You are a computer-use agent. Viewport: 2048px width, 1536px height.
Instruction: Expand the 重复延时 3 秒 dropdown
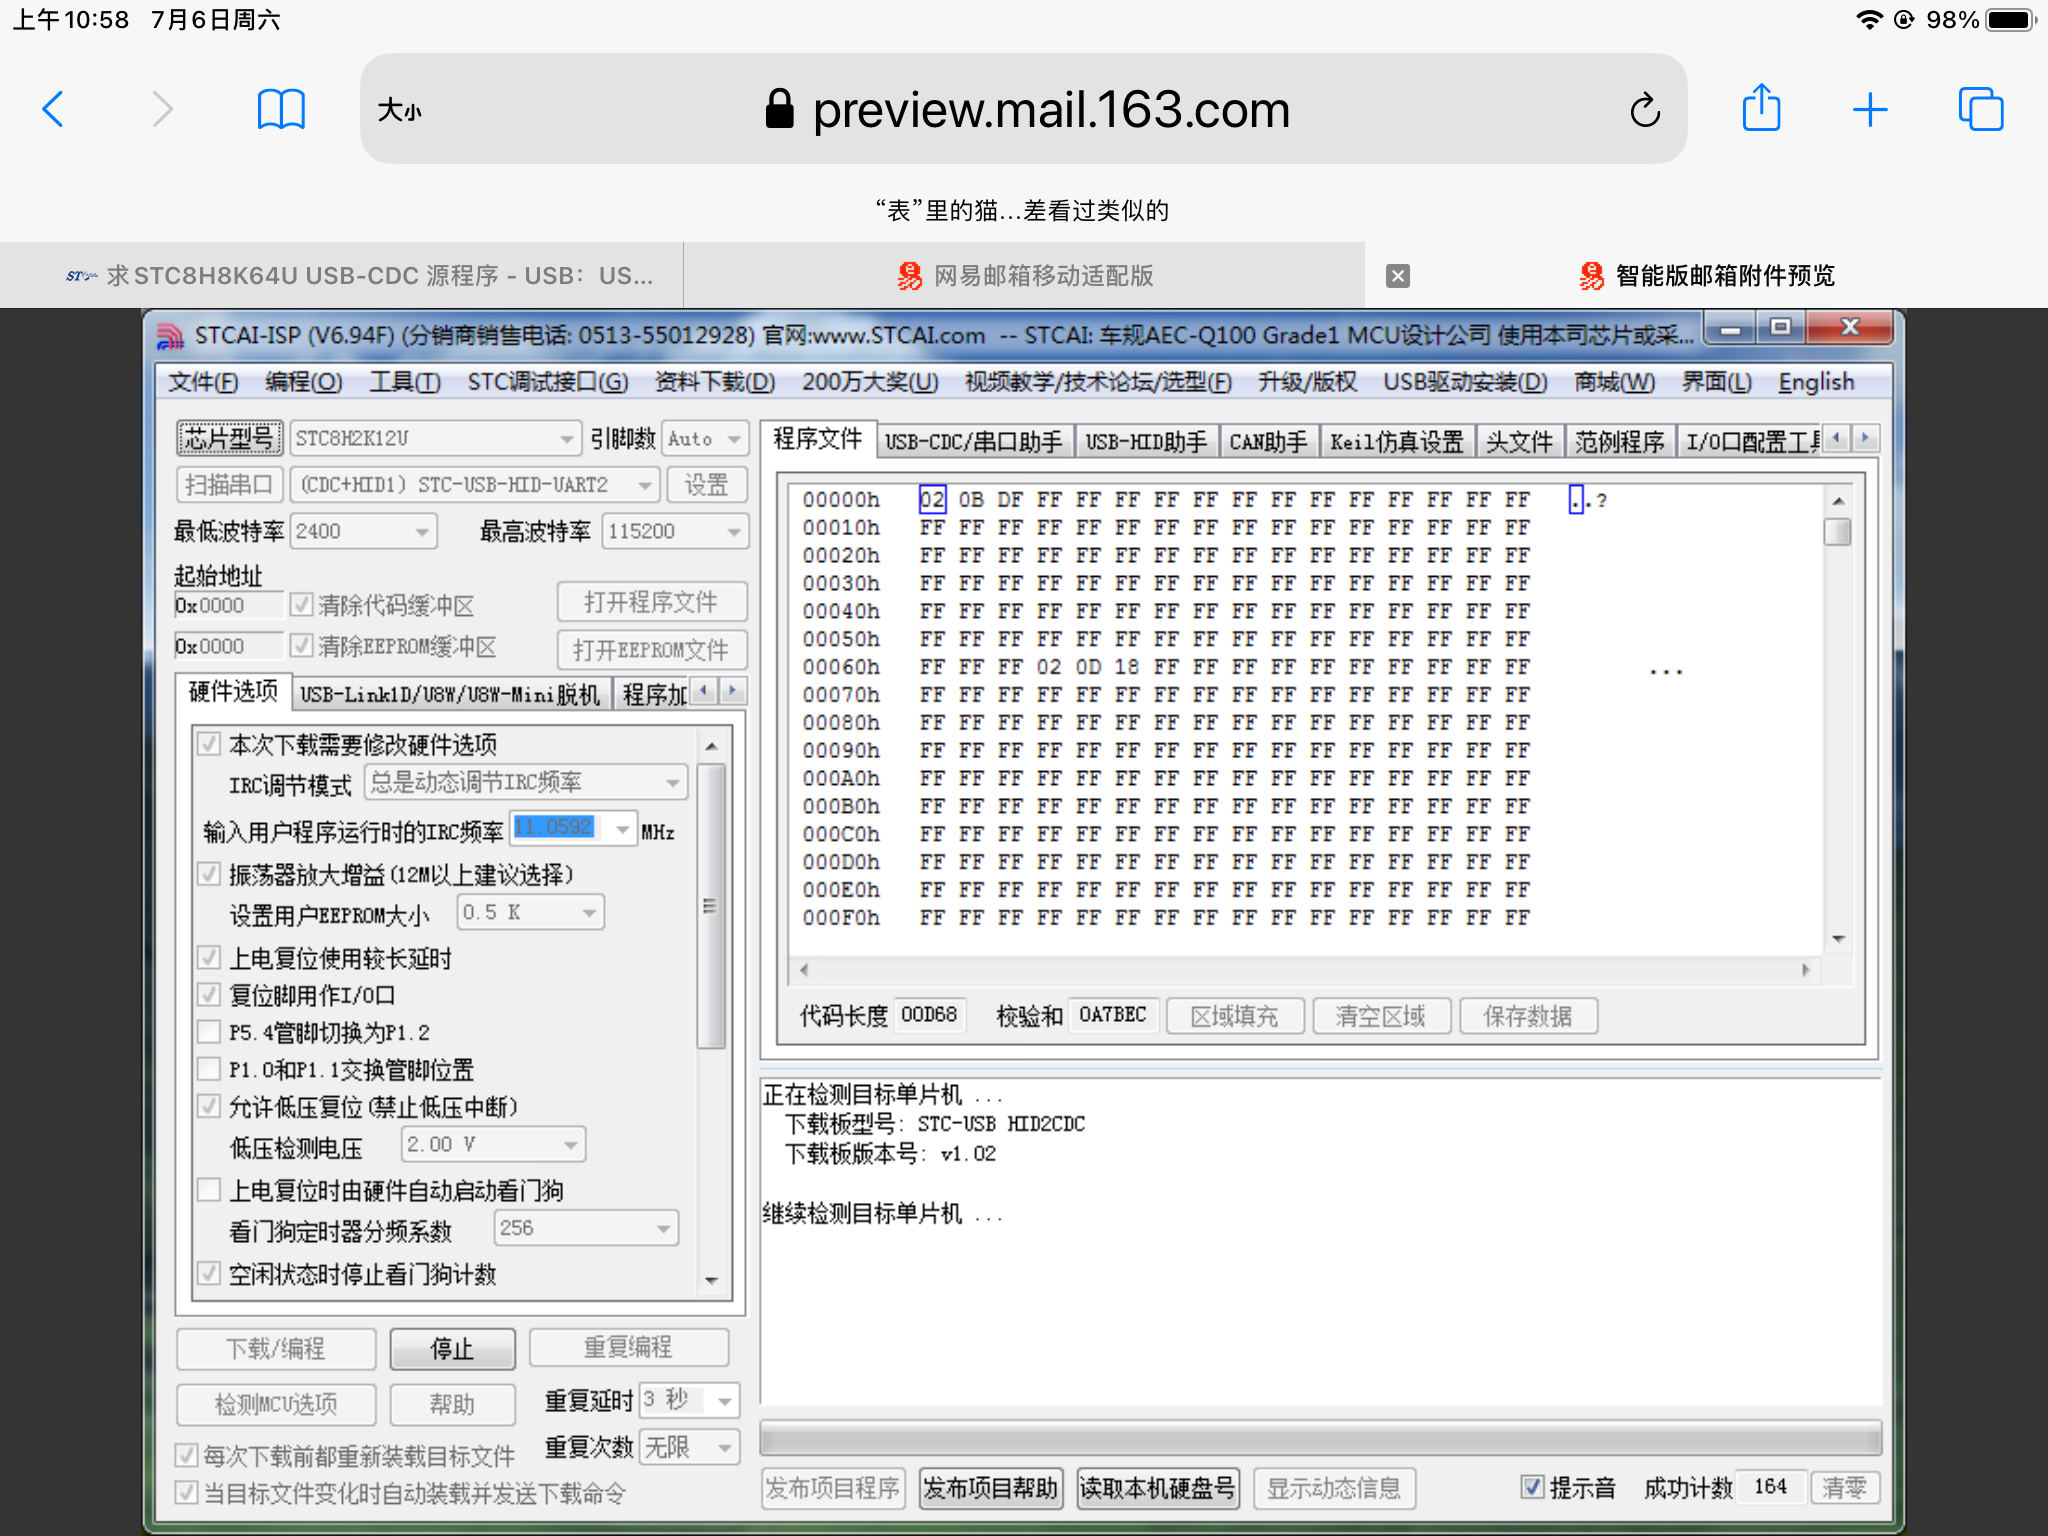tap(725, 1401)
